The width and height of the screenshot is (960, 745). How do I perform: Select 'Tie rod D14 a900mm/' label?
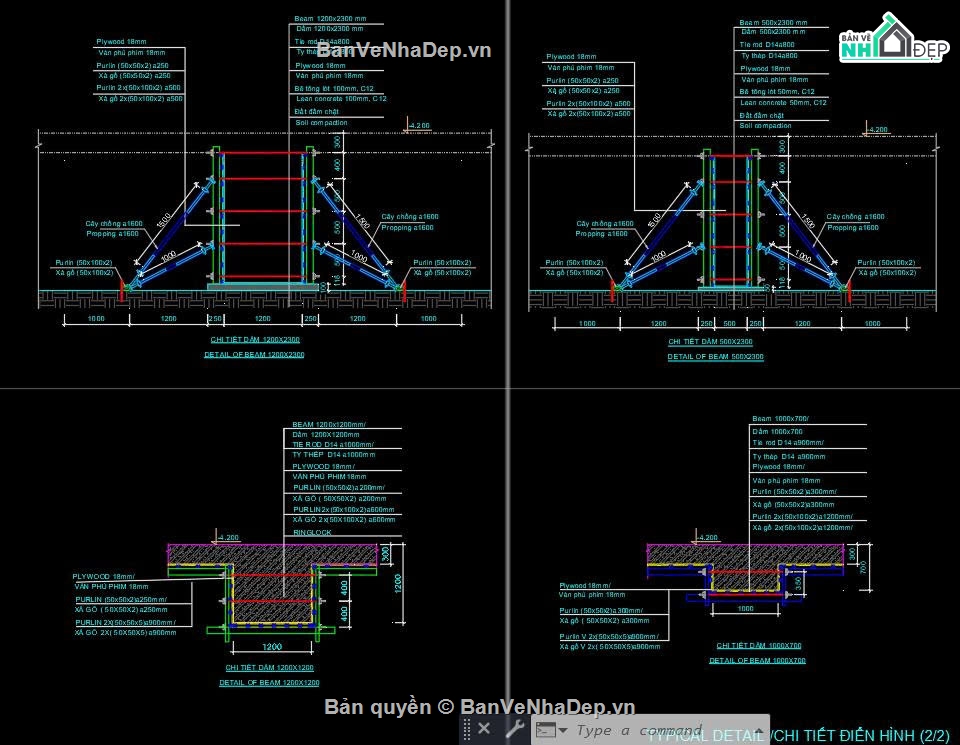[788, 443]
